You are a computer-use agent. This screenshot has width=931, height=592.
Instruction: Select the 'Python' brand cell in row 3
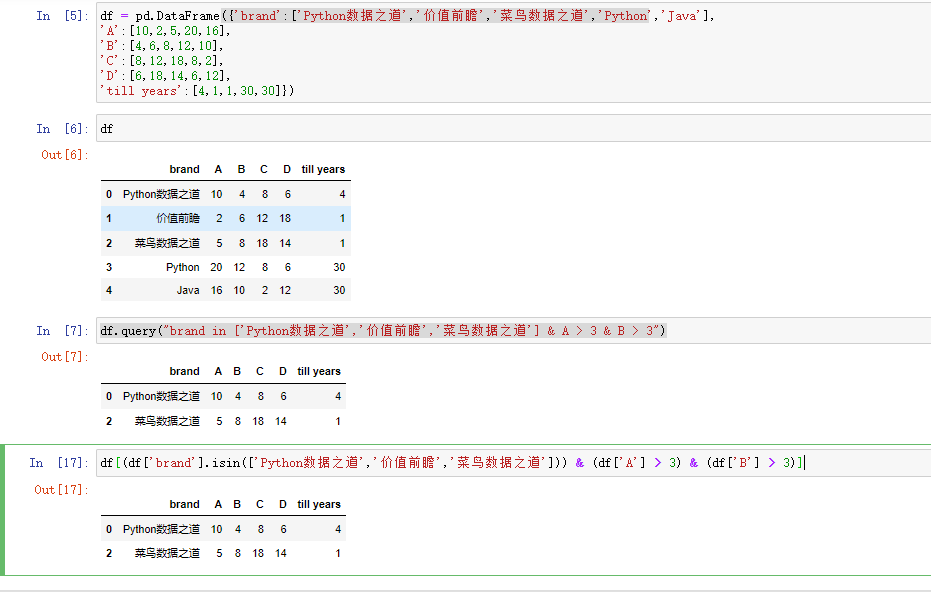tap(182, 267)
